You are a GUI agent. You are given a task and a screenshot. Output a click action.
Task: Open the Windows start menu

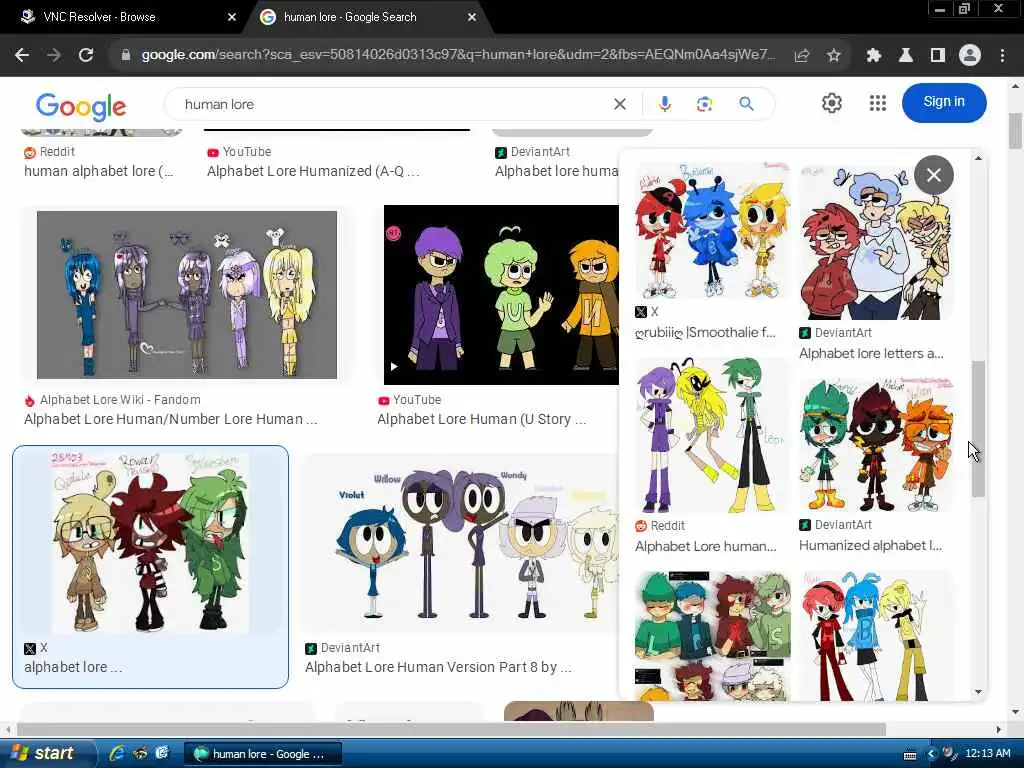pyautogui.click(x=46, y=754)
